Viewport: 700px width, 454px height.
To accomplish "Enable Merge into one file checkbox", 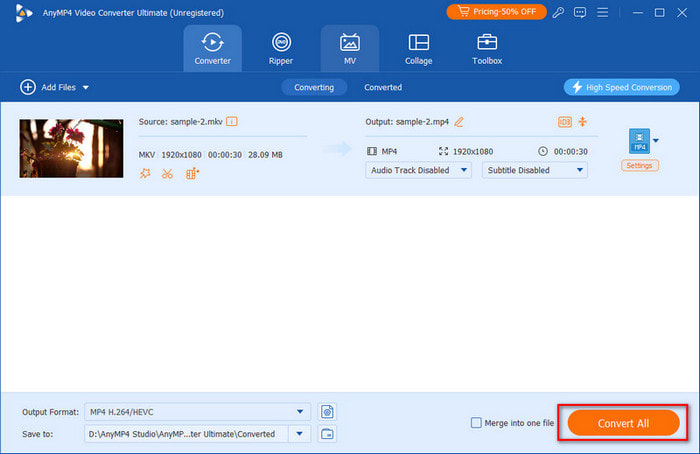I will point(476,423).
